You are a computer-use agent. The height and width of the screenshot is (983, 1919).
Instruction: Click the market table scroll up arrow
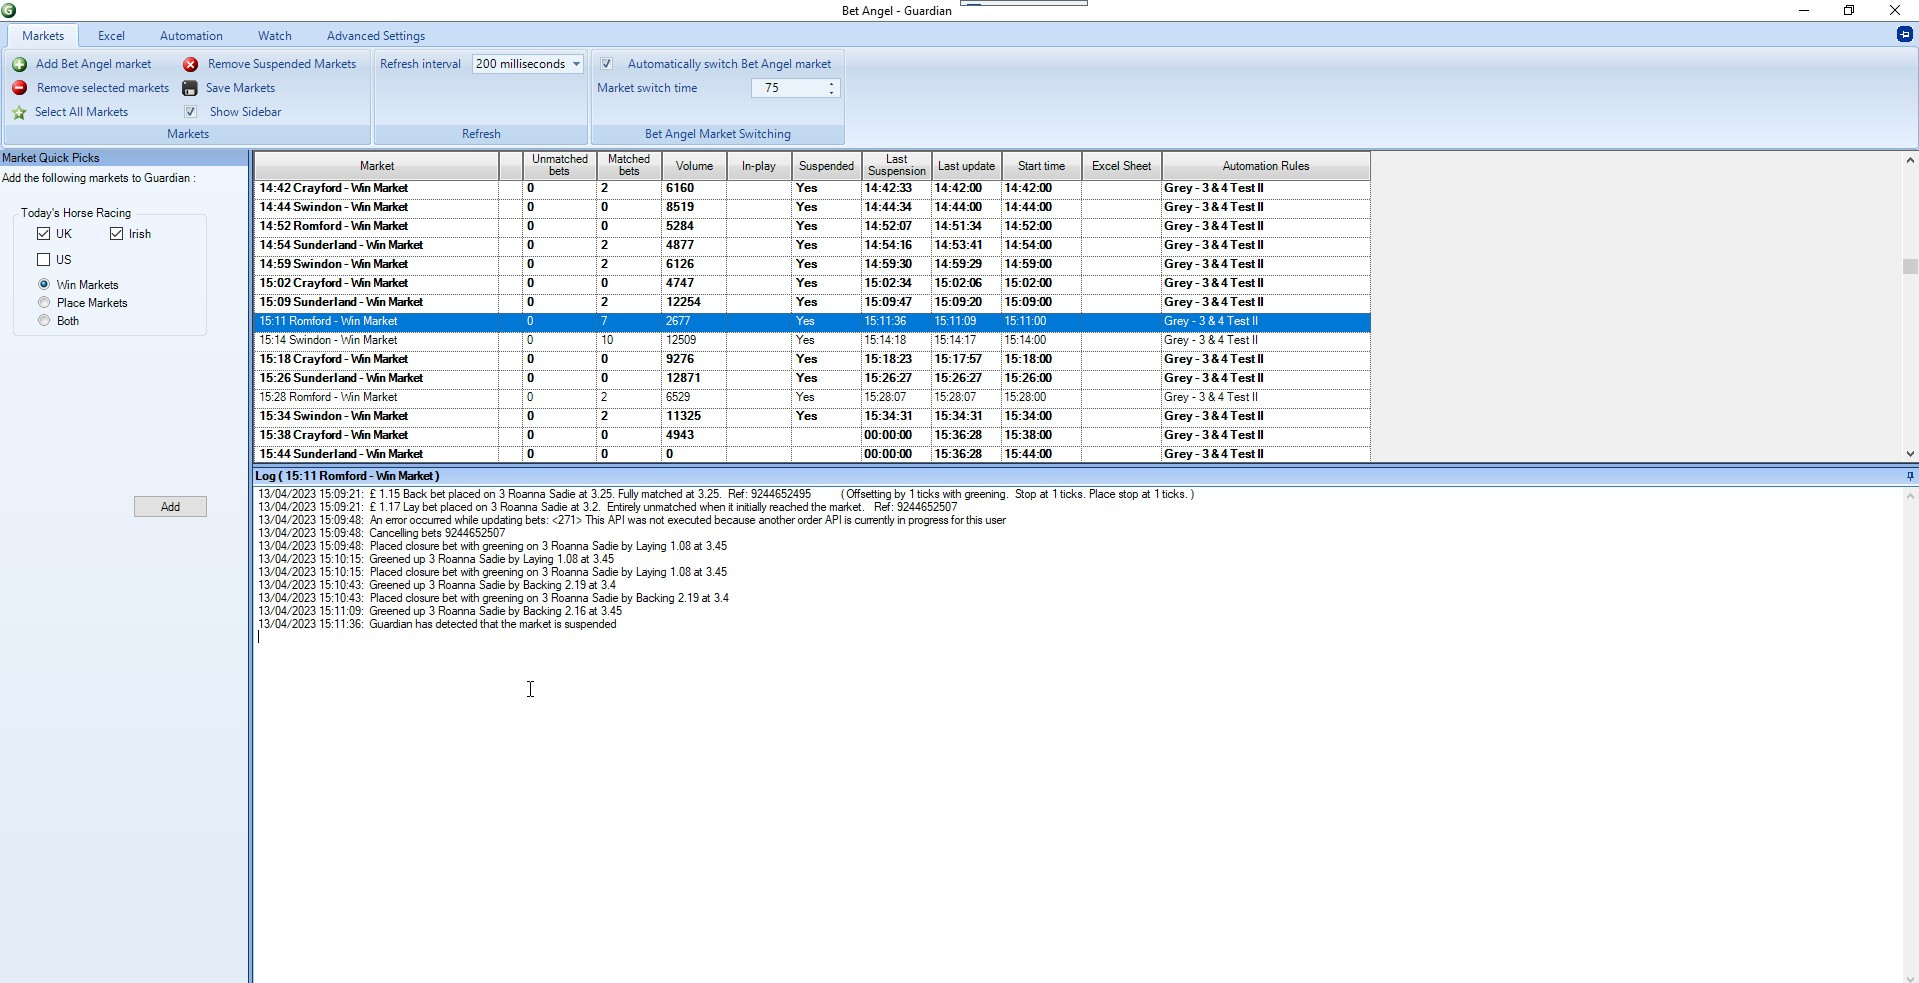(1910, 160)
